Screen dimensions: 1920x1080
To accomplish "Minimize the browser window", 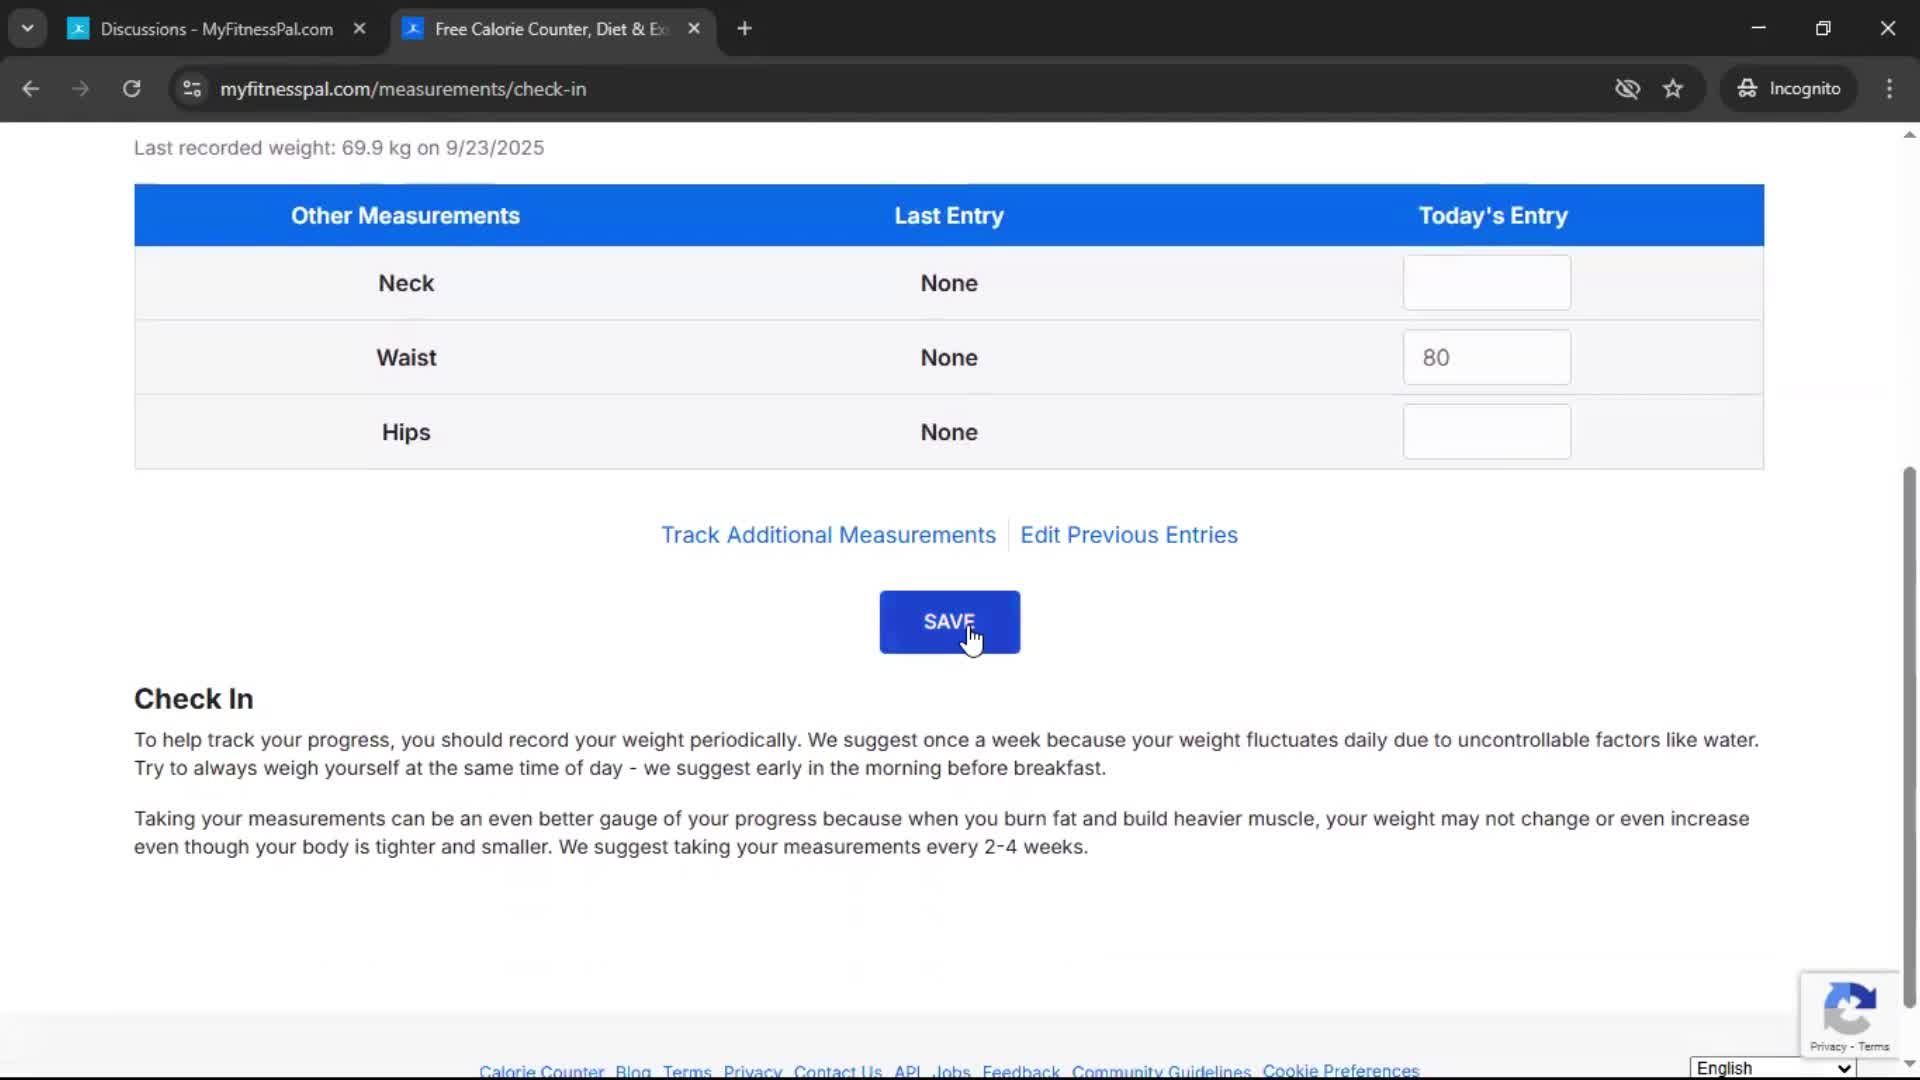I will pyautogui.click(x=1759, y=28).
